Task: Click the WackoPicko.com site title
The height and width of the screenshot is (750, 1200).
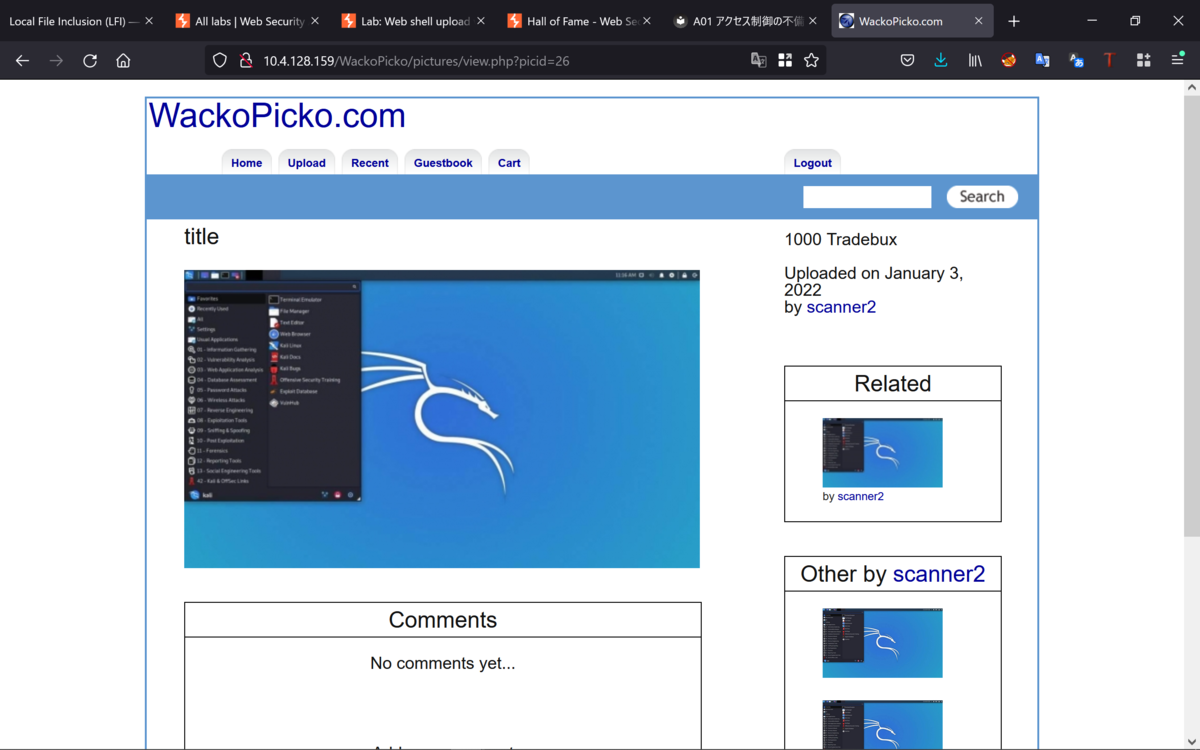Action: [277, 116]
